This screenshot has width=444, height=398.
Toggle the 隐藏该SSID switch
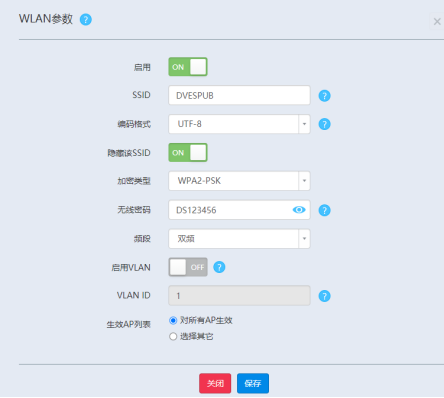(188, 153)
